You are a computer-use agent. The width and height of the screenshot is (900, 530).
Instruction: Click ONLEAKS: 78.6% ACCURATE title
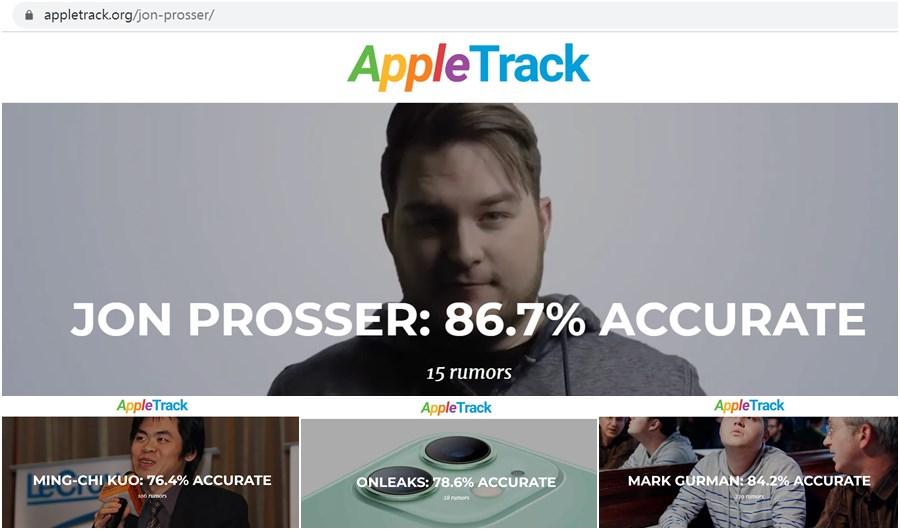click(x=456, y=482)
